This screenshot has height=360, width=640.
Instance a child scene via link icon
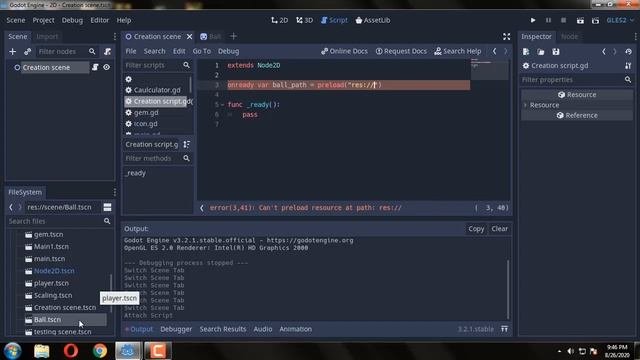[x=27, y=51]
